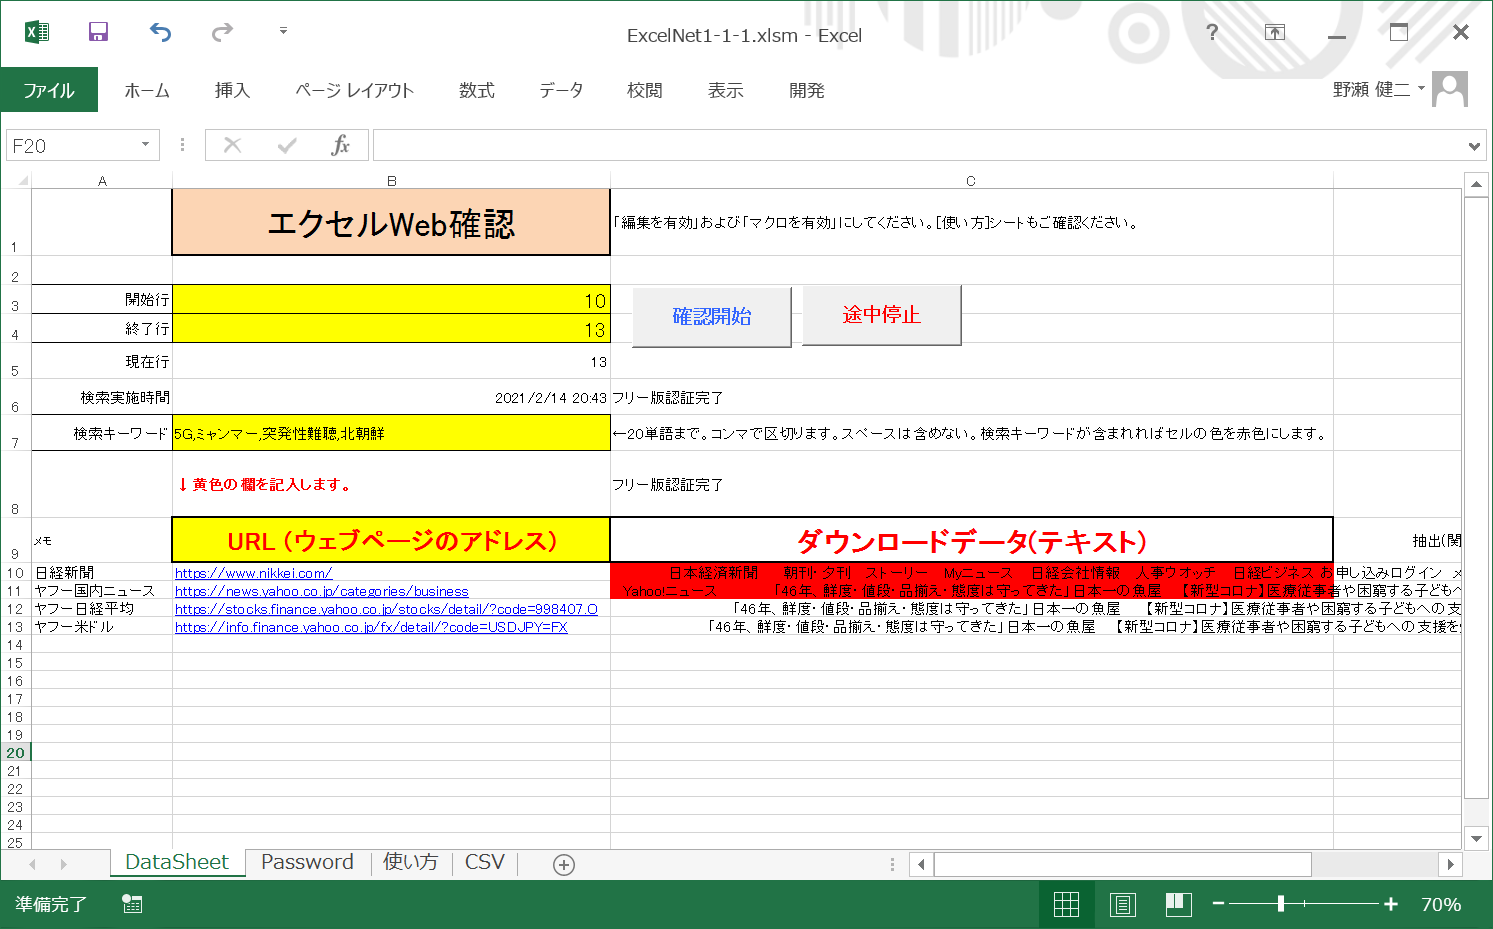
Task: Open the データ ribbon tab
Action: point(561,90)
